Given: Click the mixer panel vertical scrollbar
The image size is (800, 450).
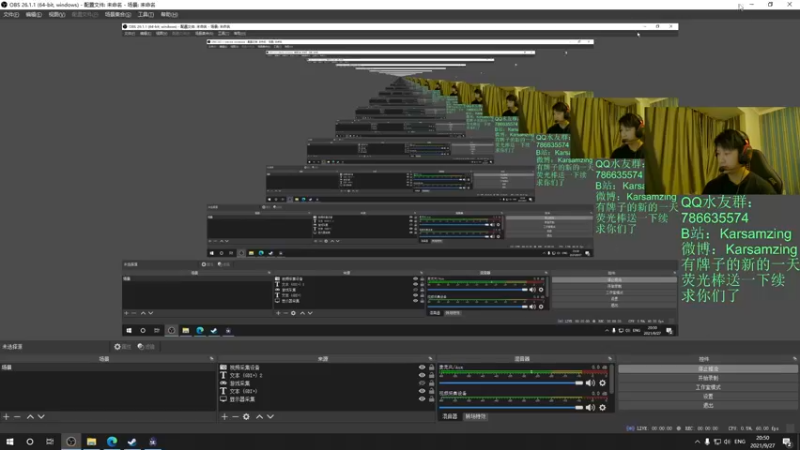Looking at the screenshot, I should (x=612, y=379).
